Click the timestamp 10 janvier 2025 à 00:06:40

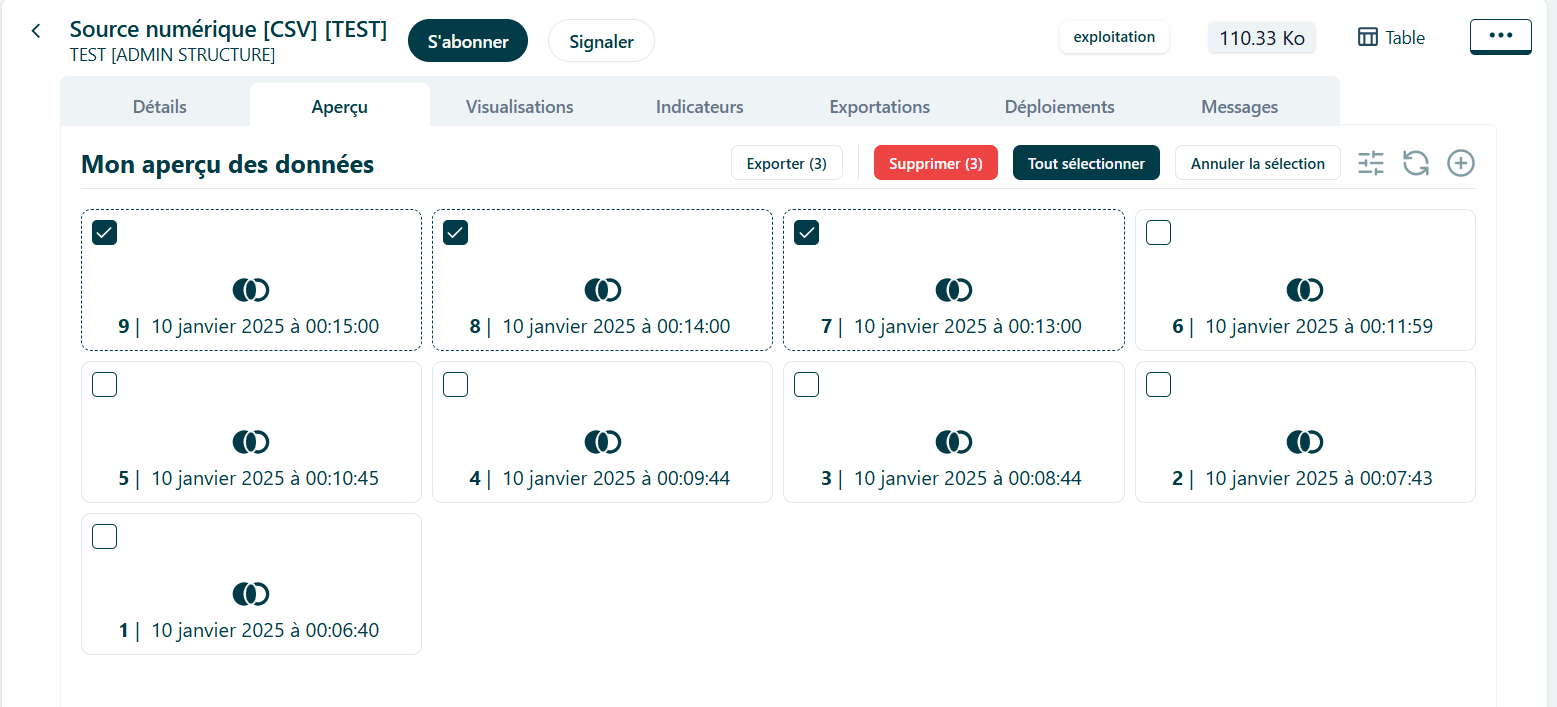(x=265, y=630)
